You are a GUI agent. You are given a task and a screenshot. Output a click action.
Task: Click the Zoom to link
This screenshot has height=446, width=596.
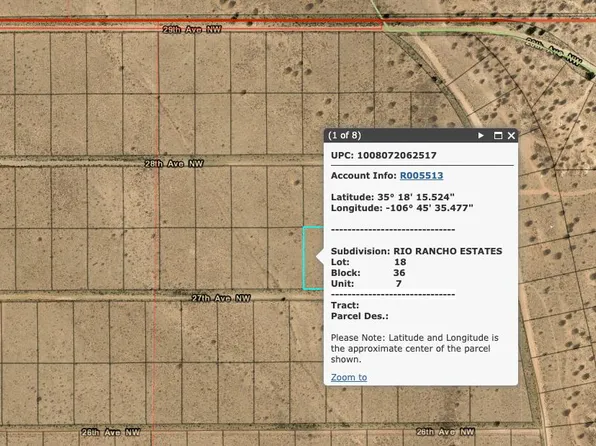click(x=349, y=377)
